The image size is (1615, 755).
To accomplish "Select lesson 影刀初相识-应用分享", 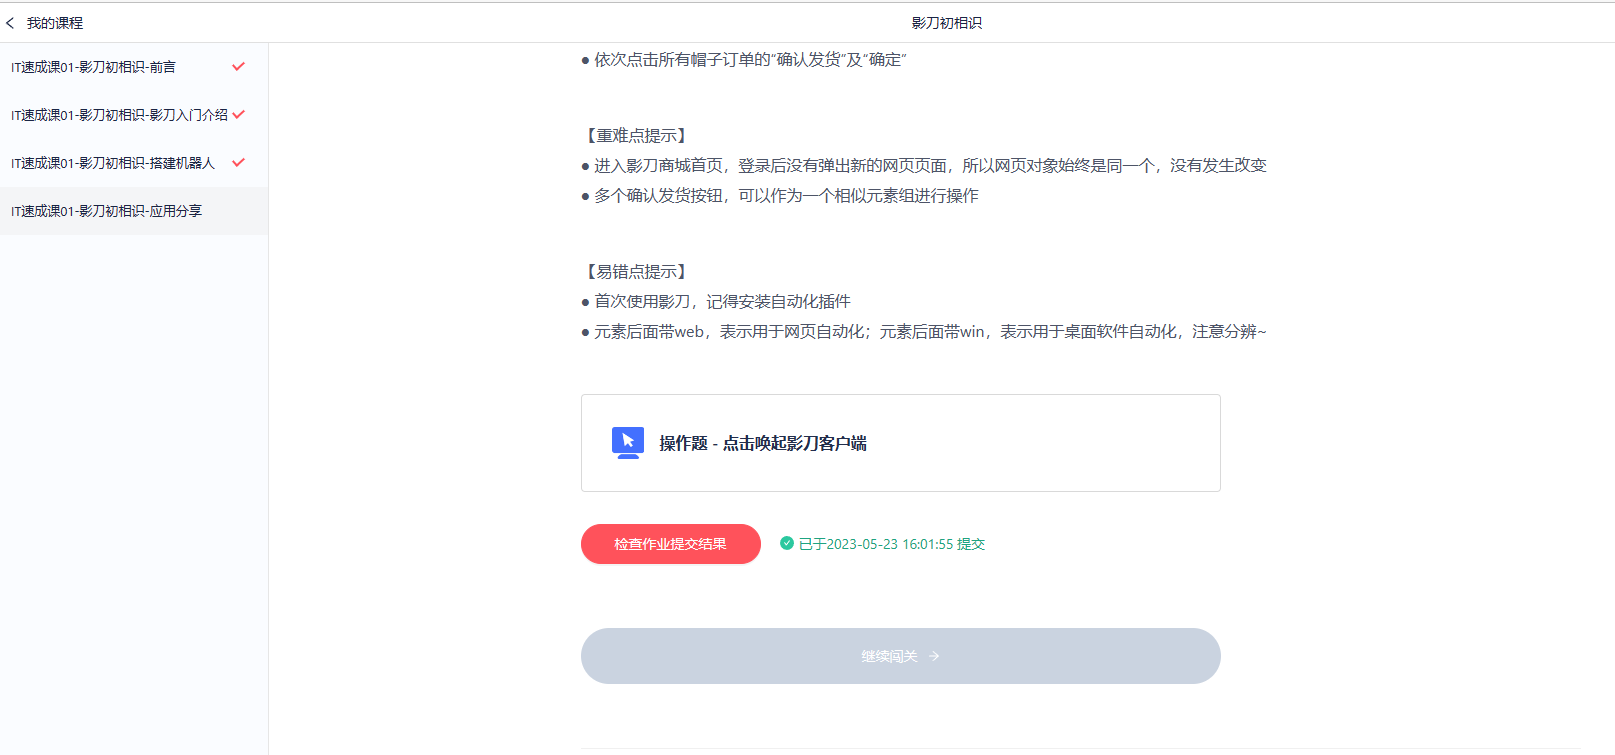I will 134,211.
